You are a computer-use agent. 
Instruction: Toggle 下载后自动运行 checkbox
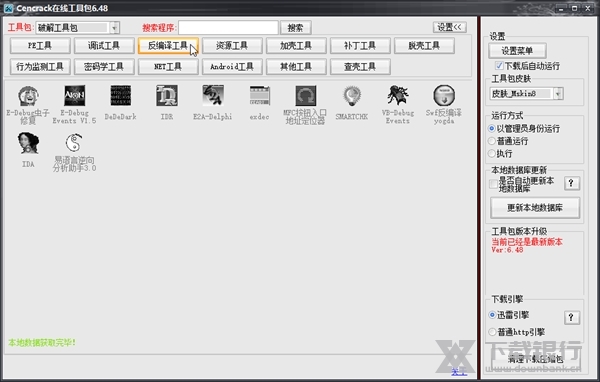coord(499,66)
